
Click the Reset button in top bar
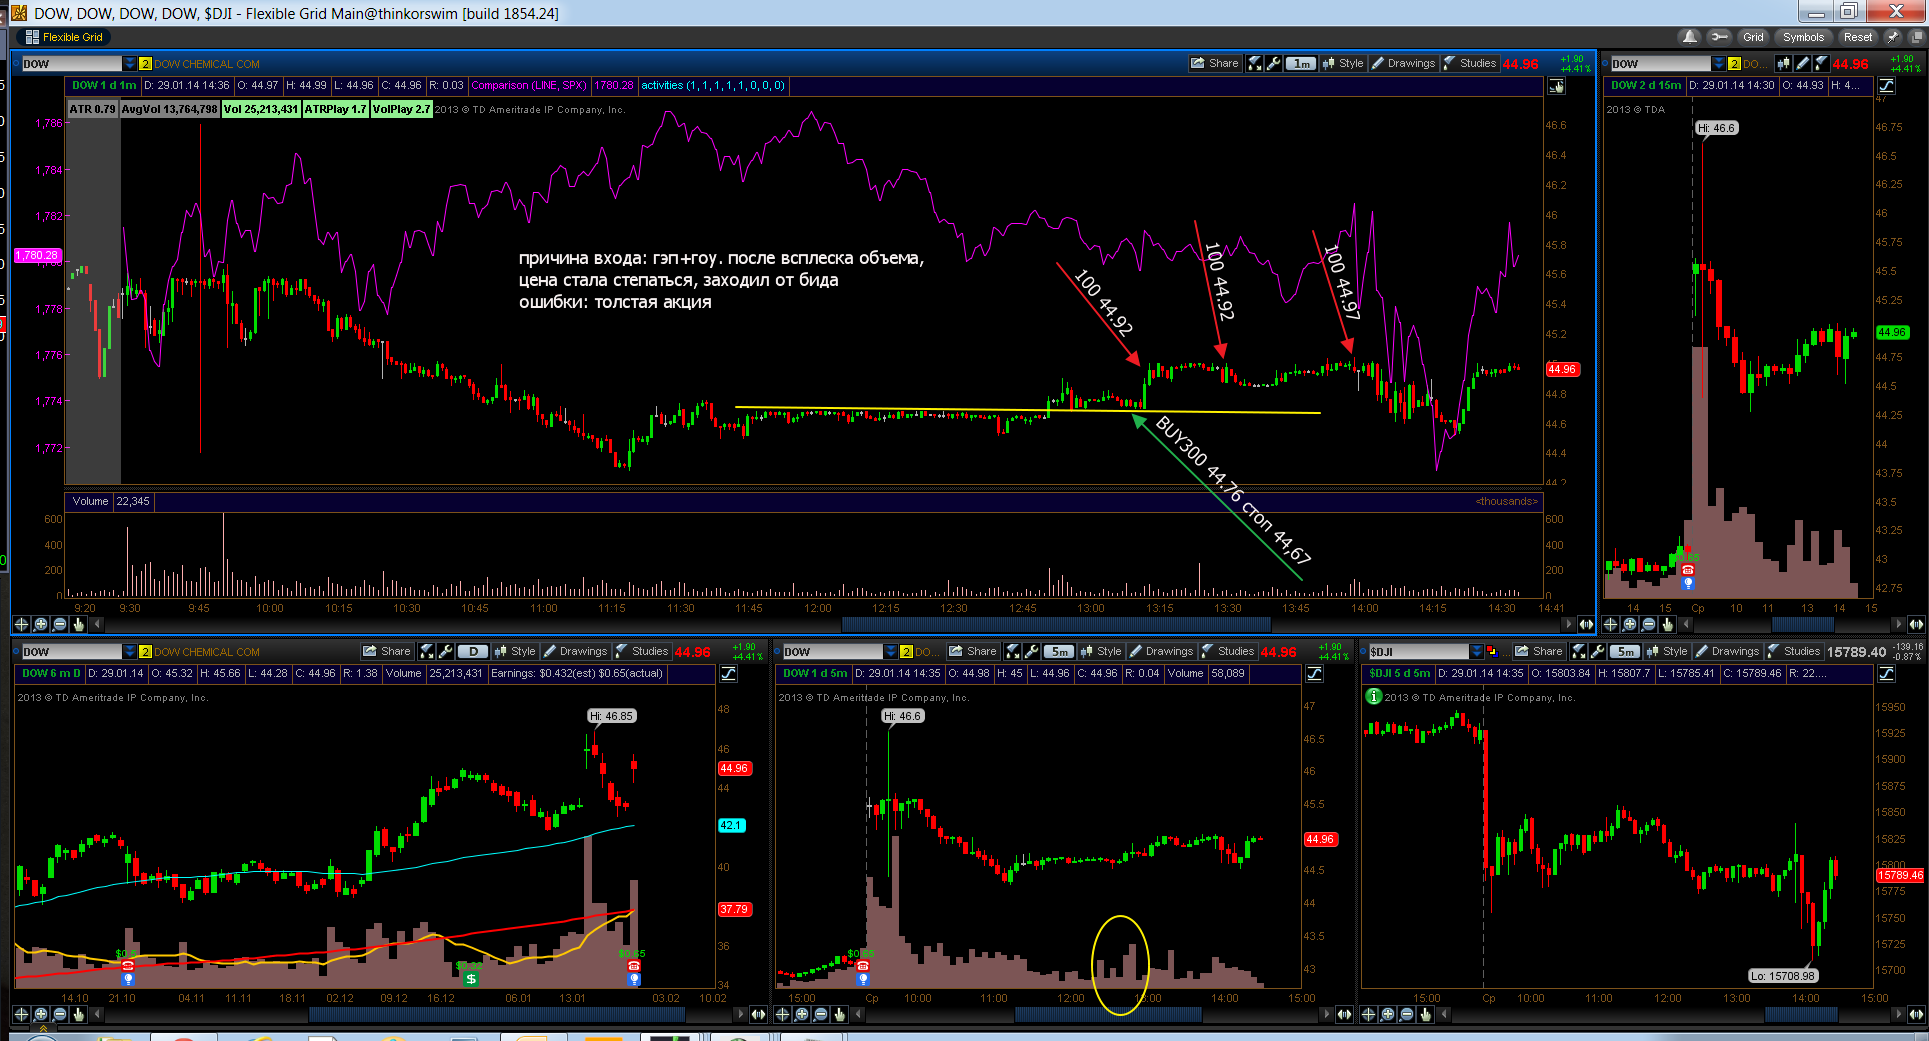[x=1858, y=37]
